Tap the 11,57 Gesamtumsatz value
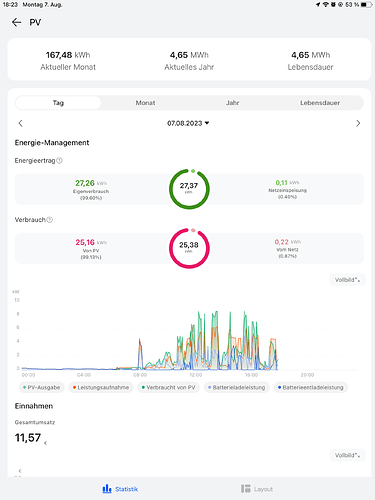Image resolution: width=375 pixels, height=500 pixels. pyautogui.click(x=28, y=437)
